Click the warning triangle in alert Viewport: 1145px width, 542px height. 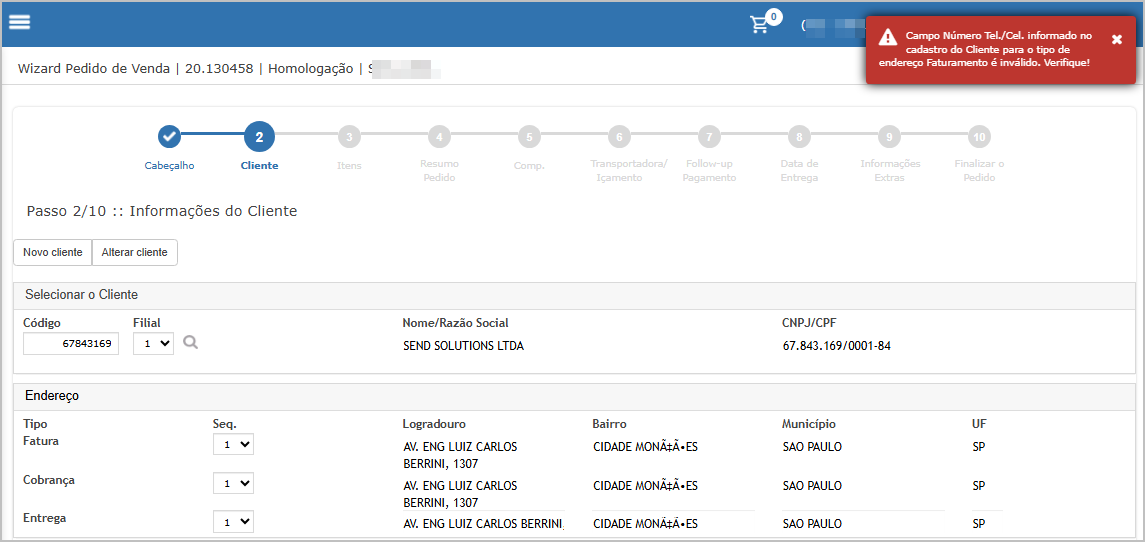pos(887,38)
